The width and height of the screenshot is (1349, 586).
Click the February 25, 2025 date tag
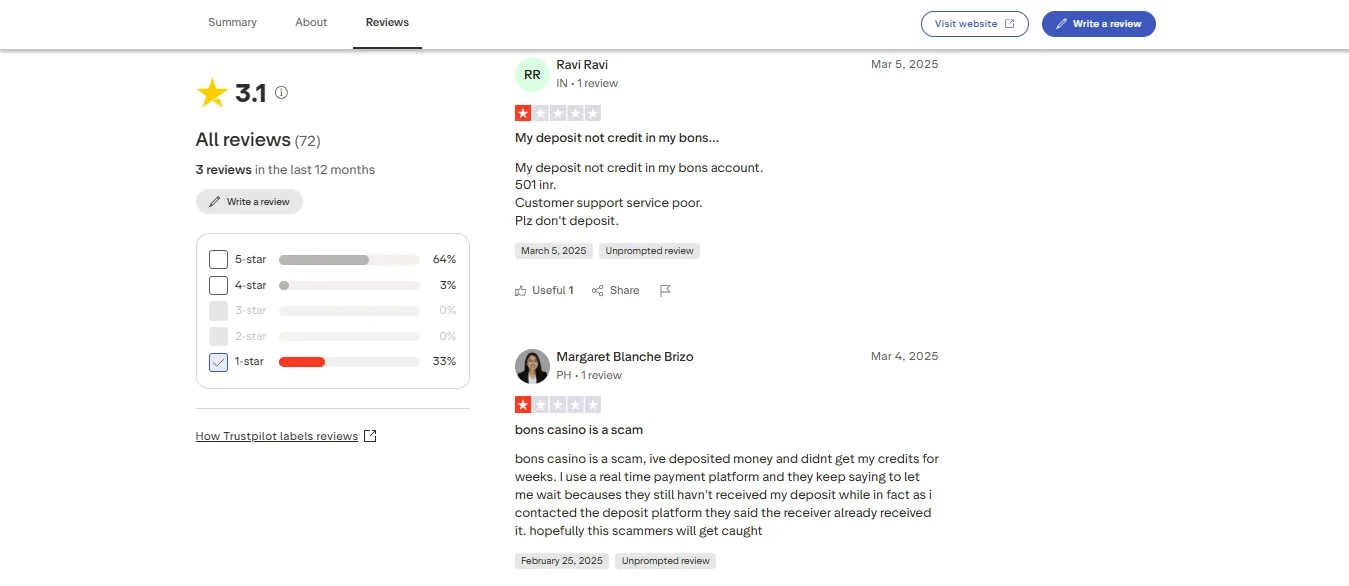562,561
